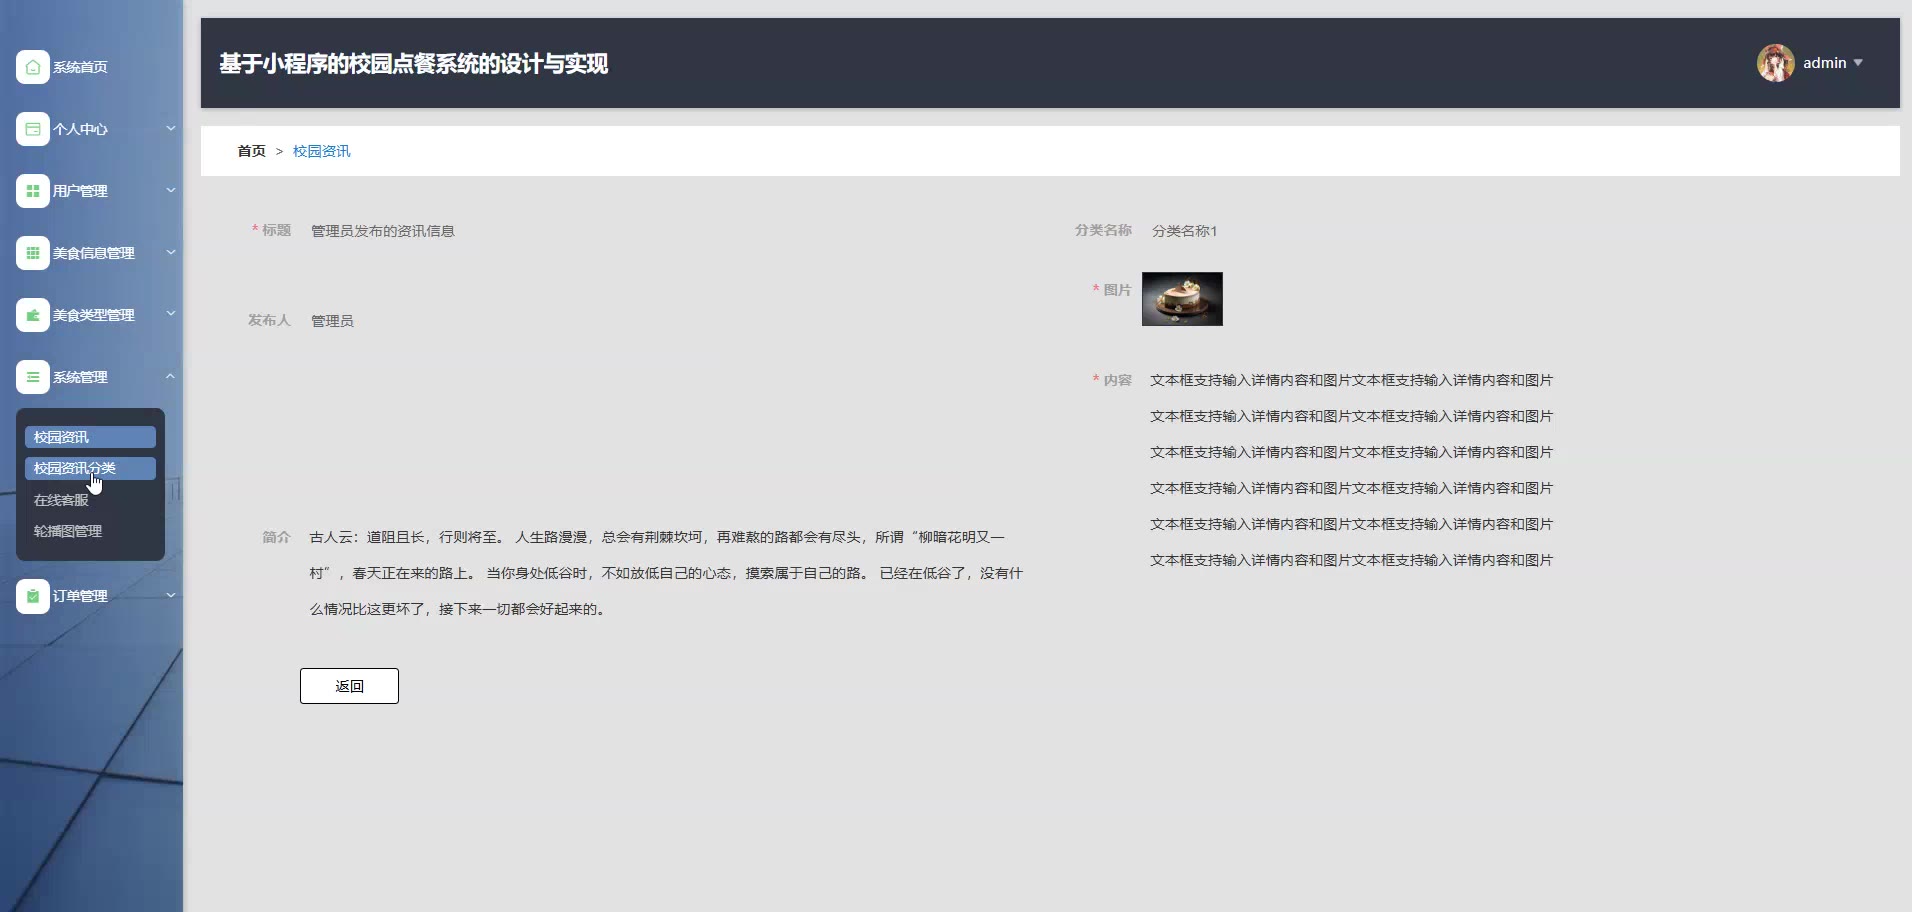Click the 美食类型管理 sidebar label

click(x=94, y=315)
